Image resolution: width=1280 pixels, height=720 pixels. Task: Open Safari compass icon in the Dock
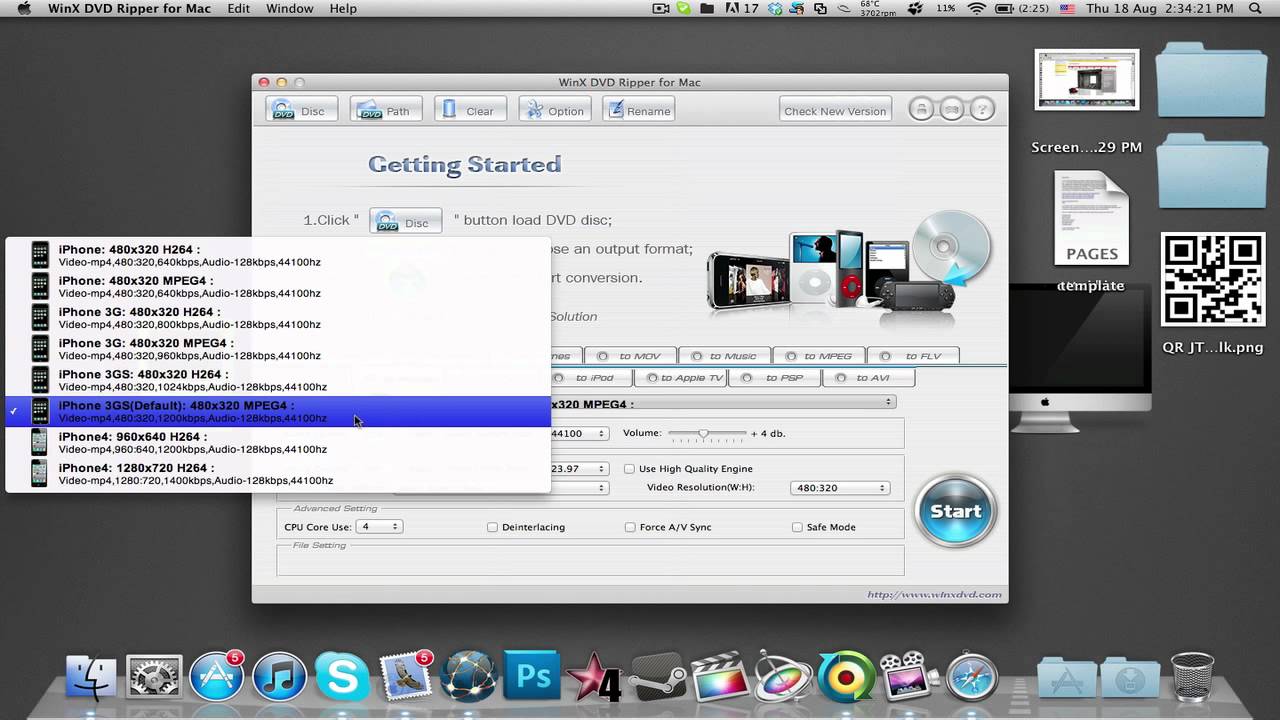pos(971,677)
